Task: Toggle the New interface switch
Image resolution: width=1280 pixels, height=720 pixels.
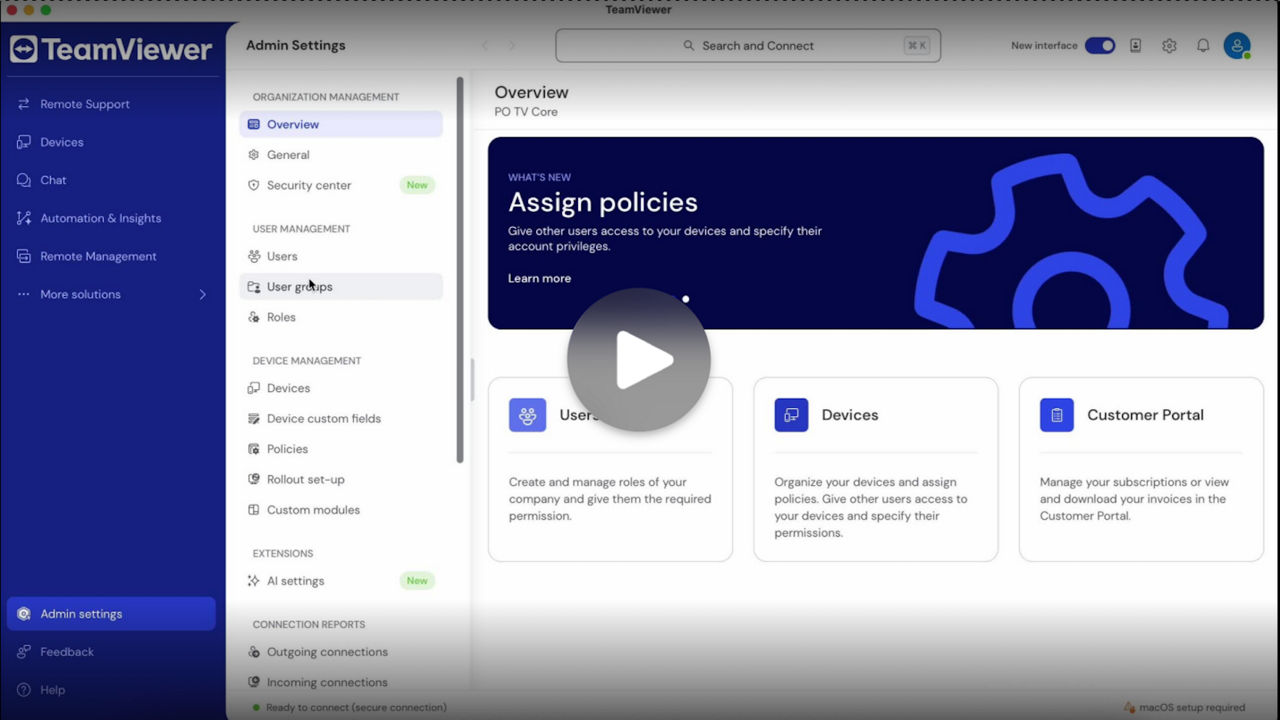Action: point(1100,46)
